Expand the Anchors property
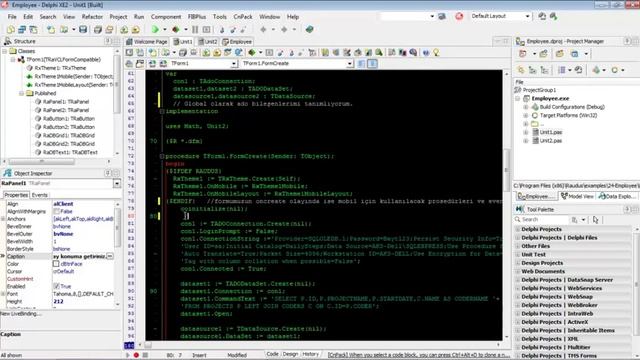The image size is (640, 360). pyautogui.click(x=3, y=219)
